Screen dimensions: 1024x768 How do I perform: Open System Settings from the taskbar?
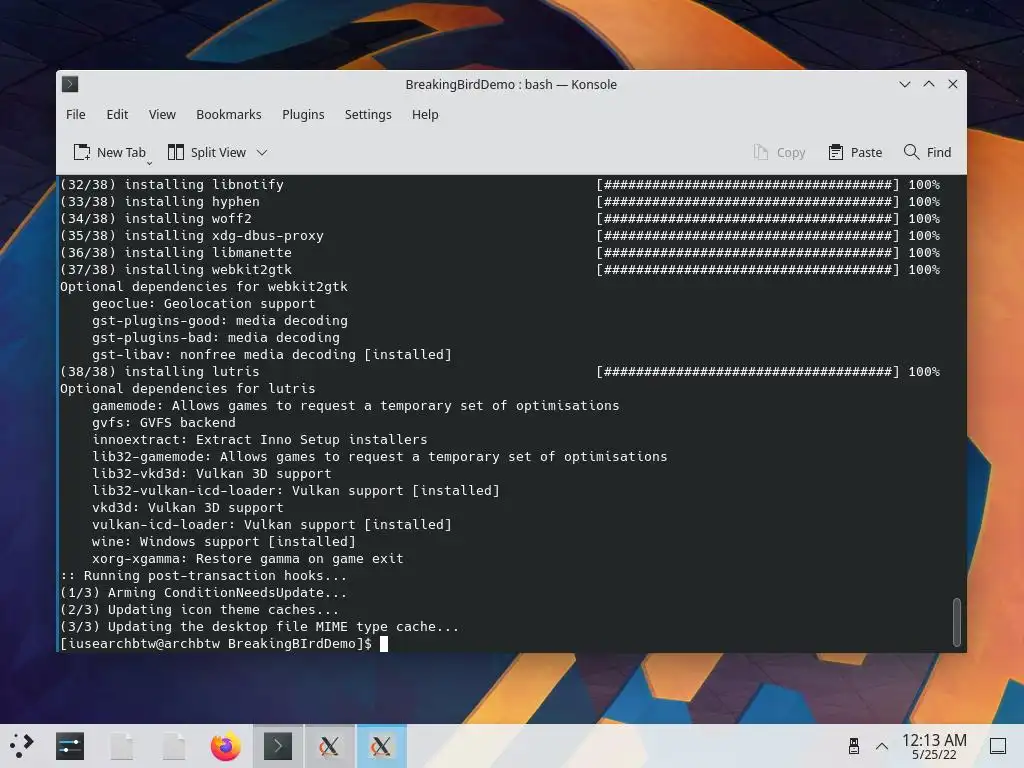[70, 746]
